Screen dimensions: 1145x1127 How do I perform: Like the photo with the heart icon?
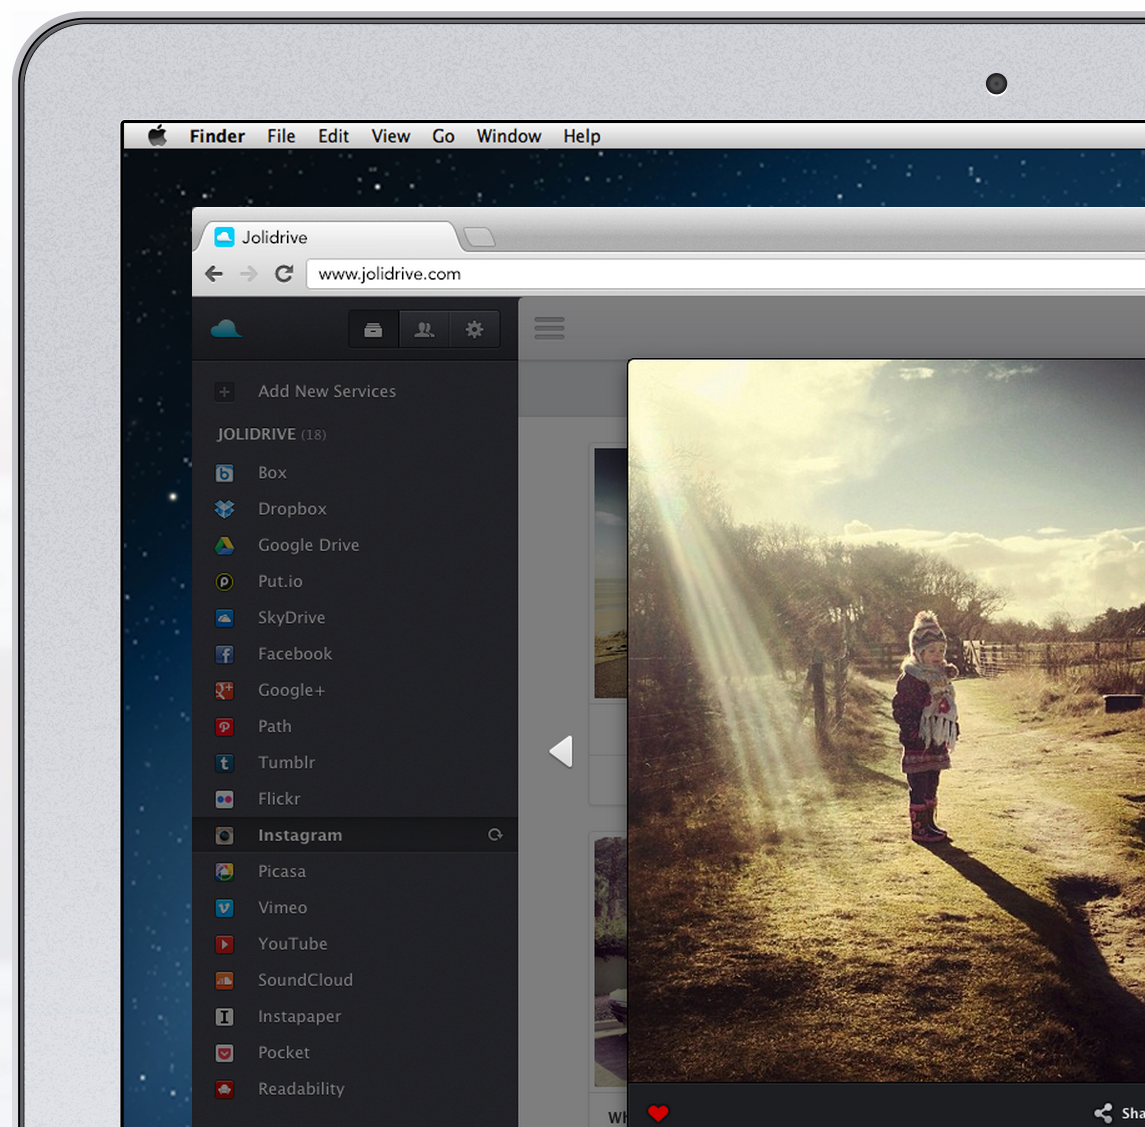[x=658, y=1112]
